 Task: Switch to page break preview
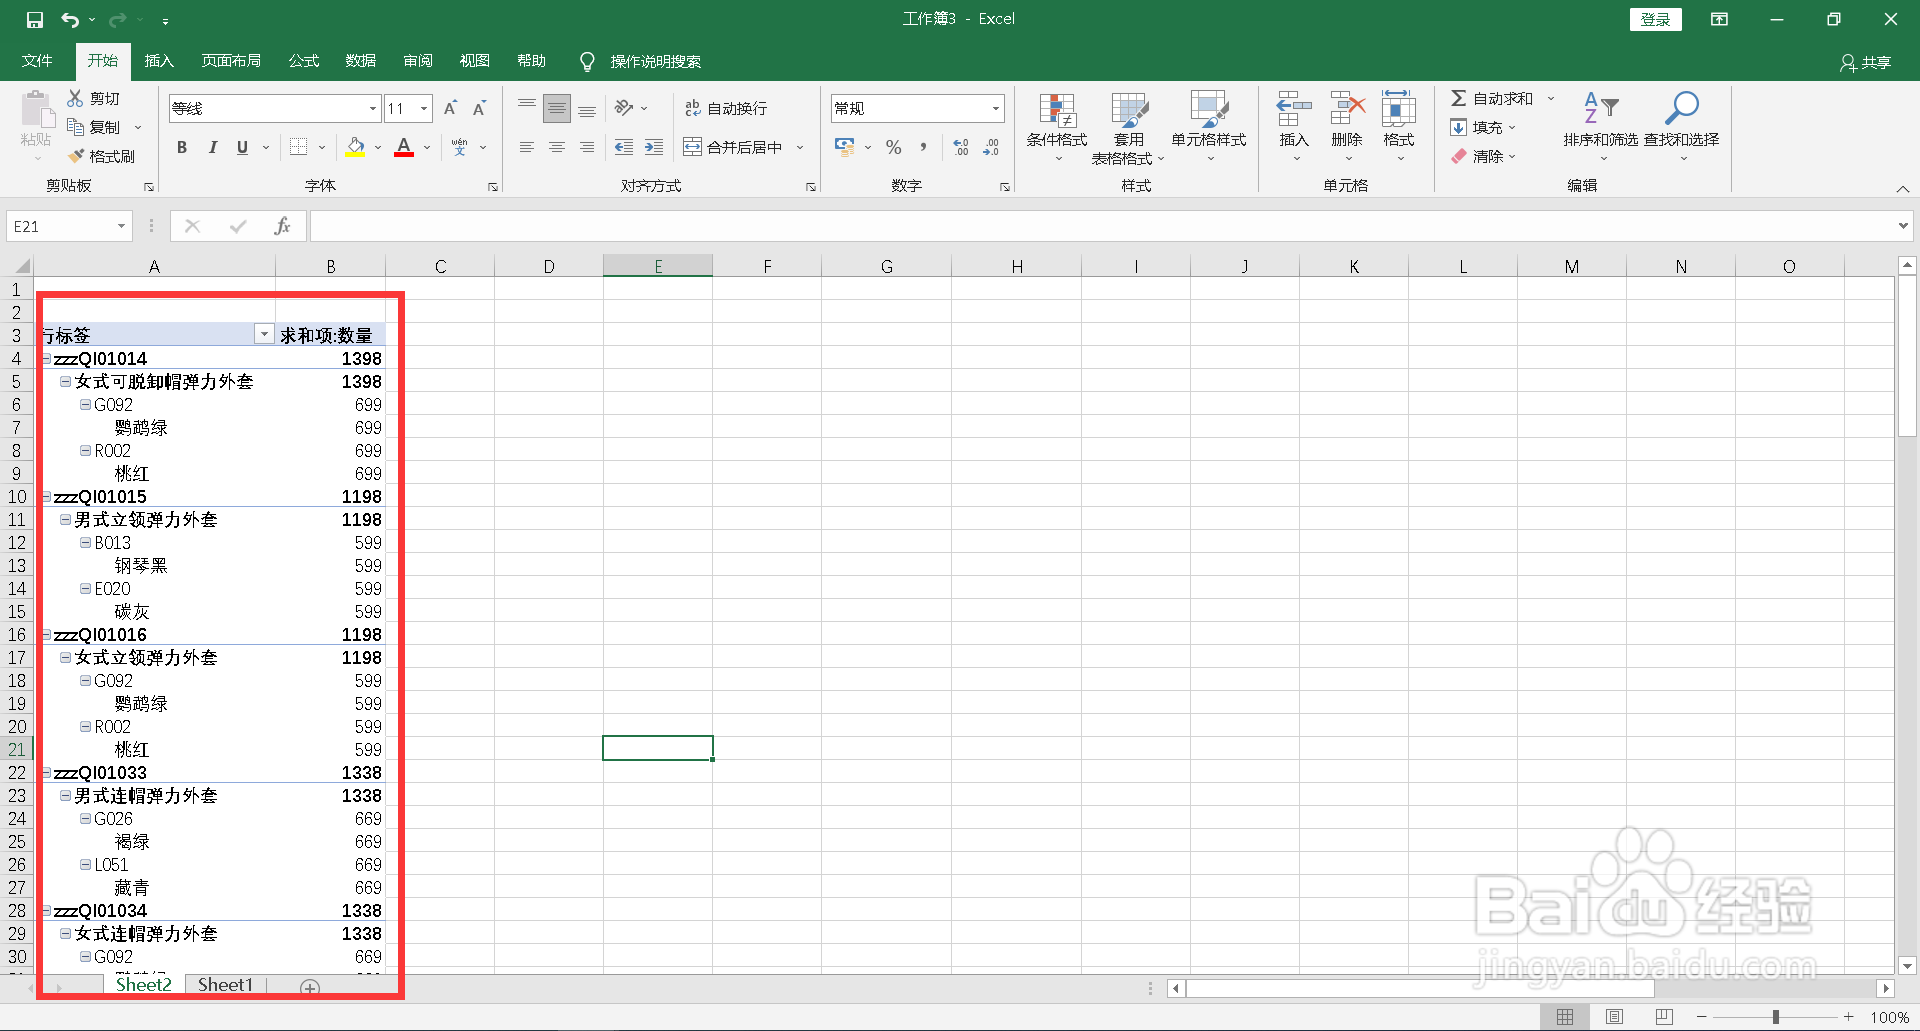tap(1664, 1017)
